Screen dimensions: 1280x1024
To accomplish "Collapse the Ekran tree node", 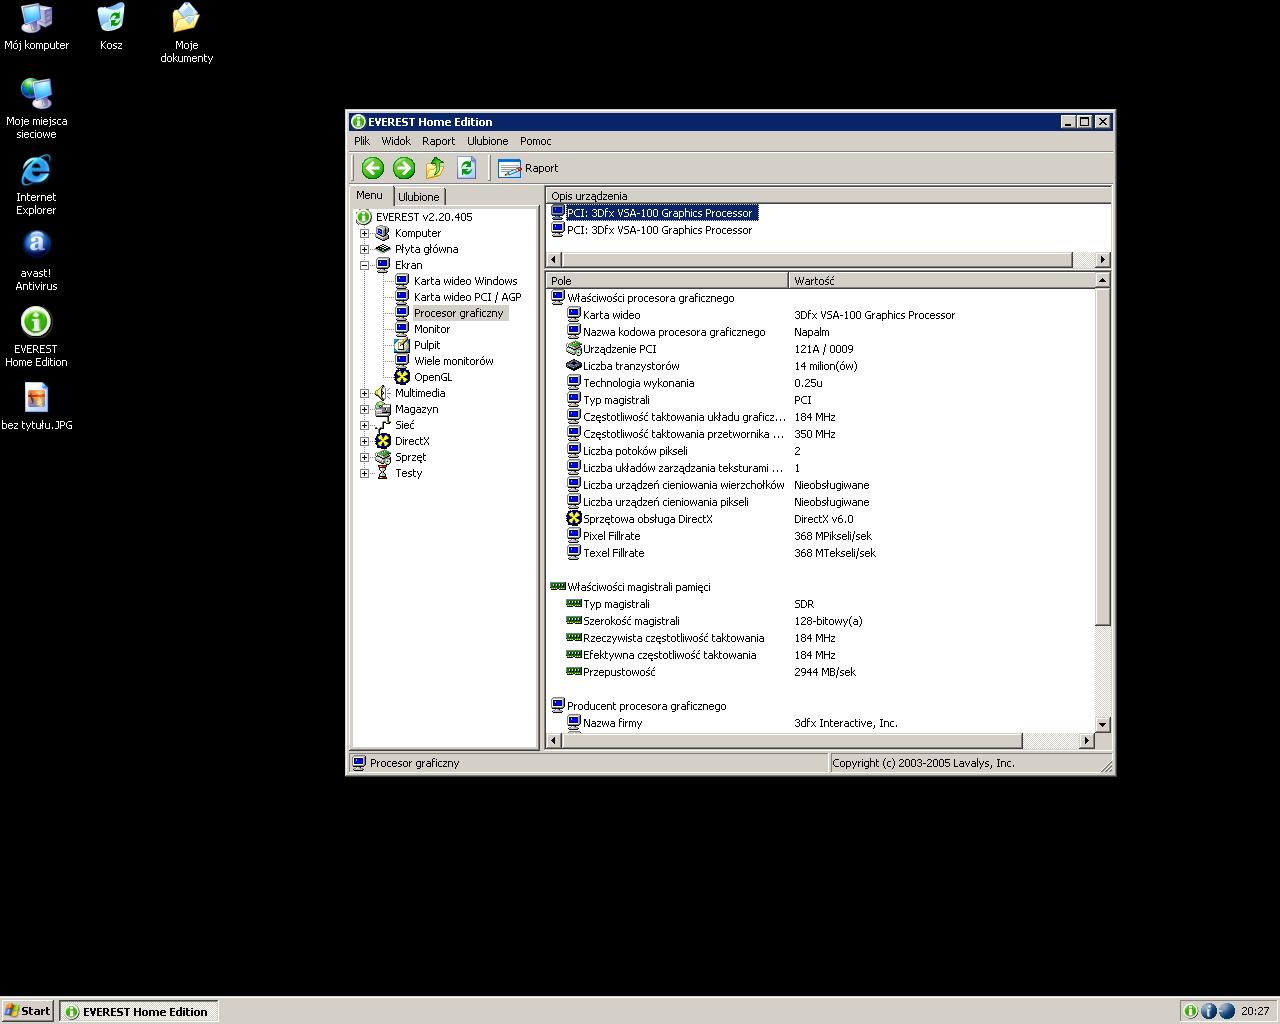I will (365, 265).
